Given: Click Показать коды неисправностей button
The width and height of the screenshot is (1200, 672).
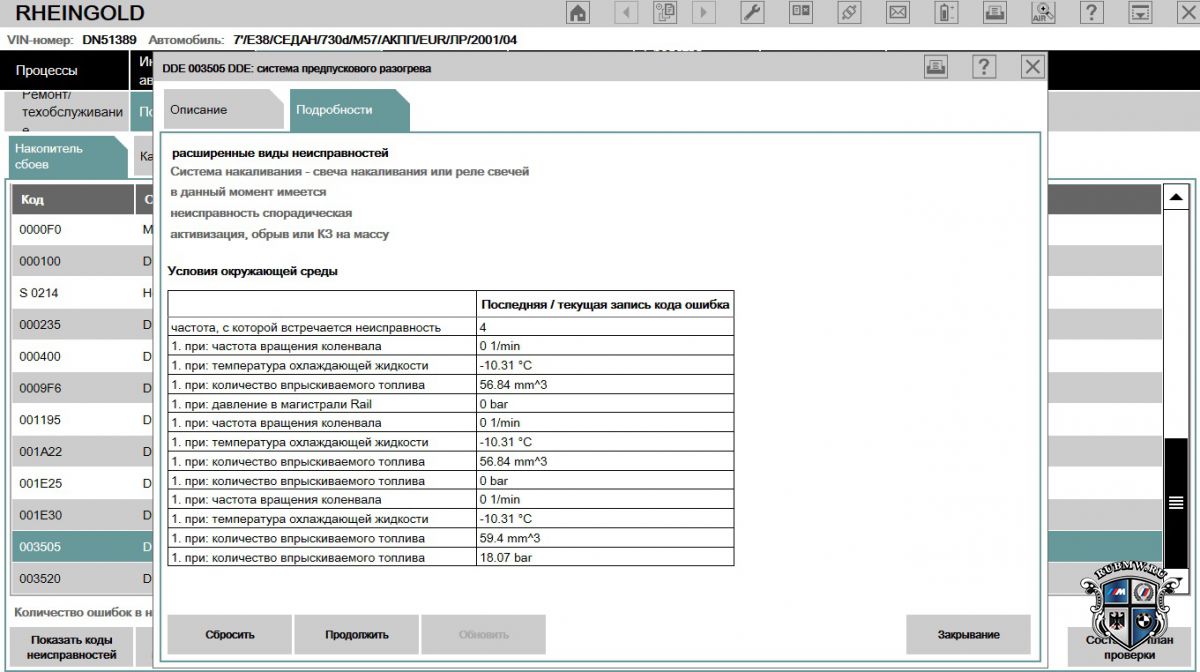Looking at the screenshot, I should click(x=70, y=647).
